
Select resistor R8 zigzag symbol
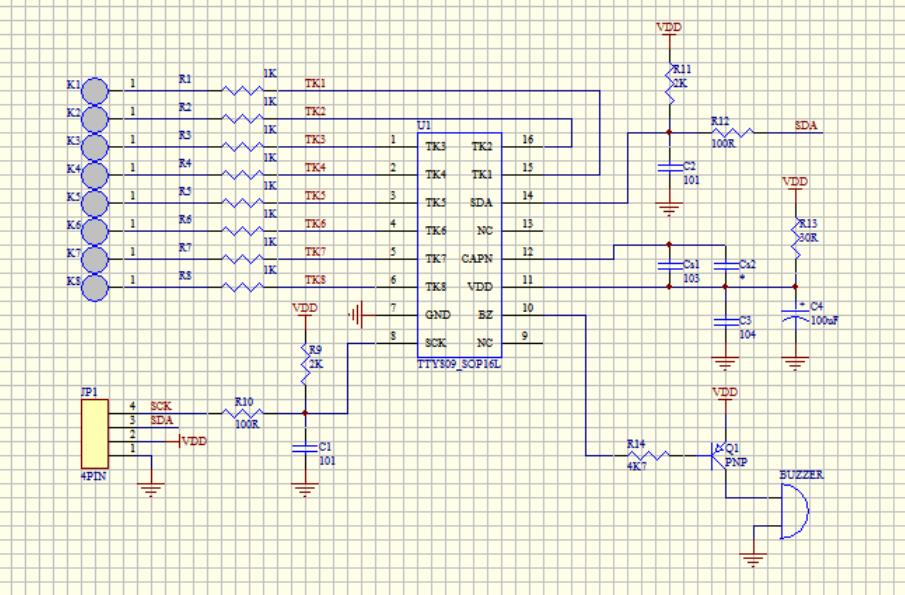(x=243, y=287)
